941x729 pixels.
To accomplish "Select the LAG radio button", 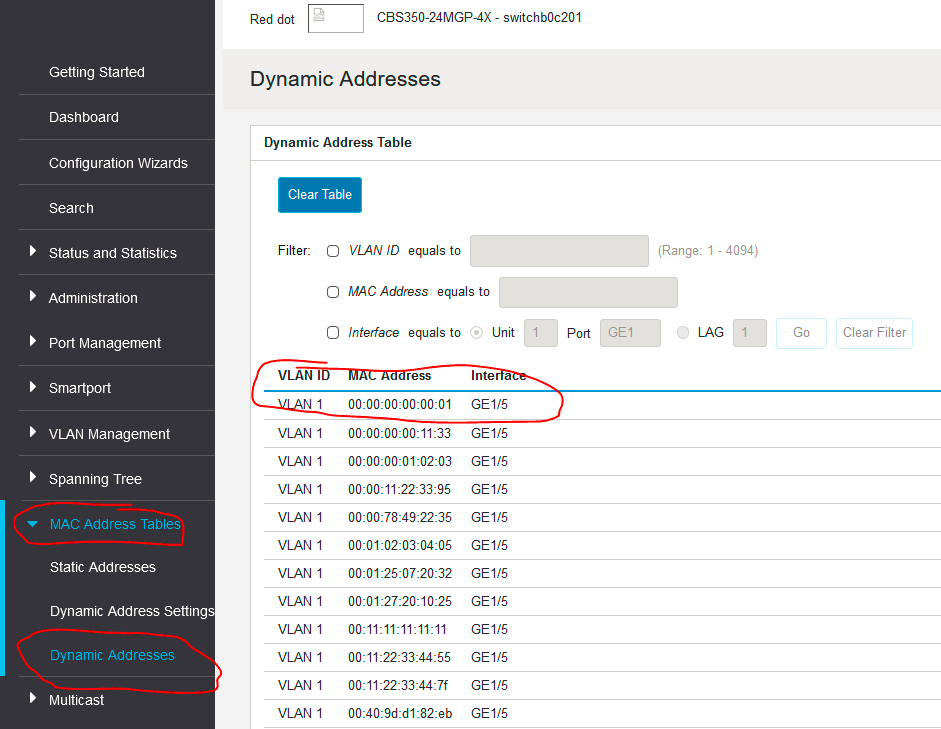I will (682, 332).
